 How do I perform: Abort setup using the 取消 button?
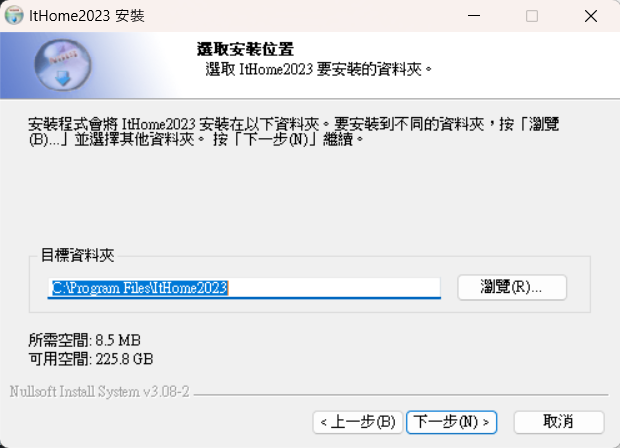pos(559,422)
